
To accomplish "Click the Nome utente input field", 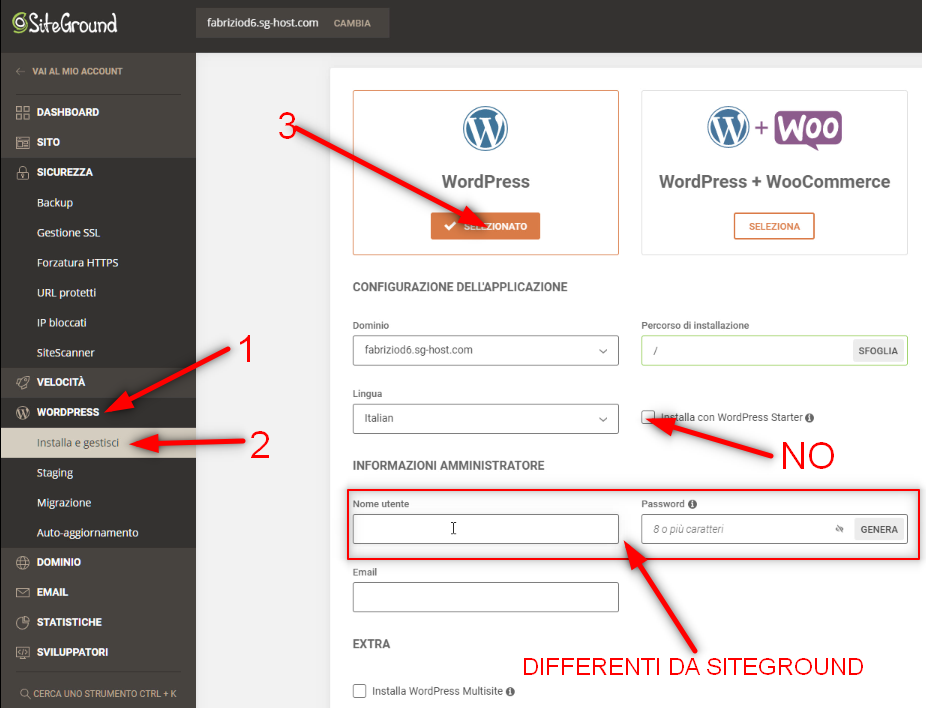I will tap(485, 529).
